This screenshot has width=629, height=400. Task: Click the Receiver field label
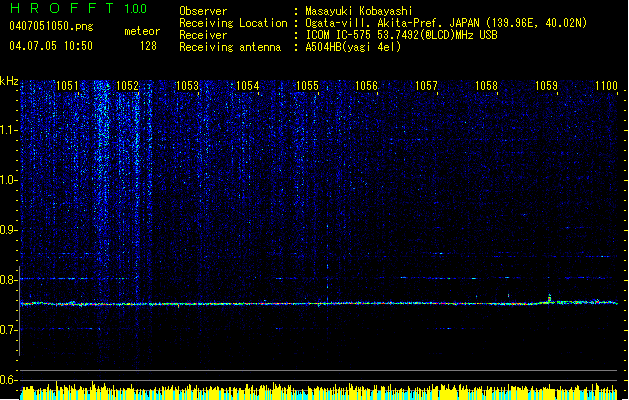pos(203,35)
